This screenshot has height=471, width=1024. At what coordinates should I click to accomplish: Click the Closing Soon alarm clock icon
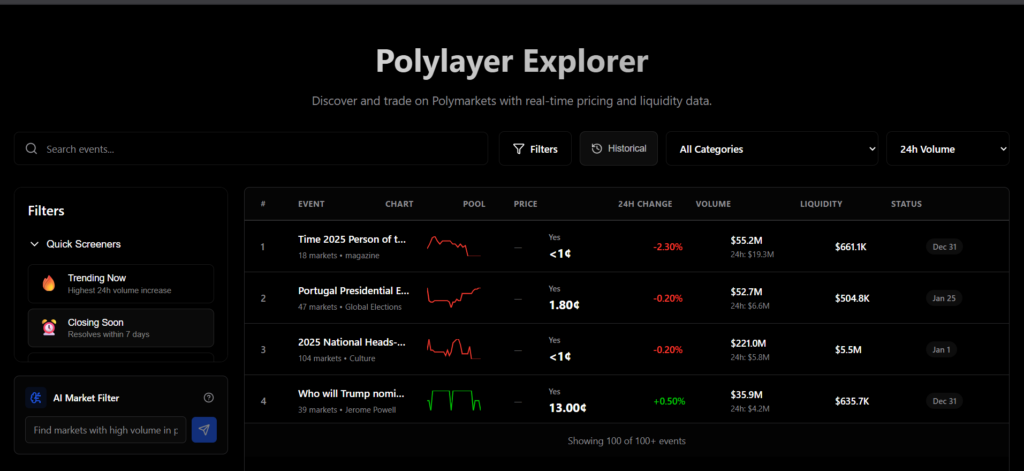[x=49, y=327]
